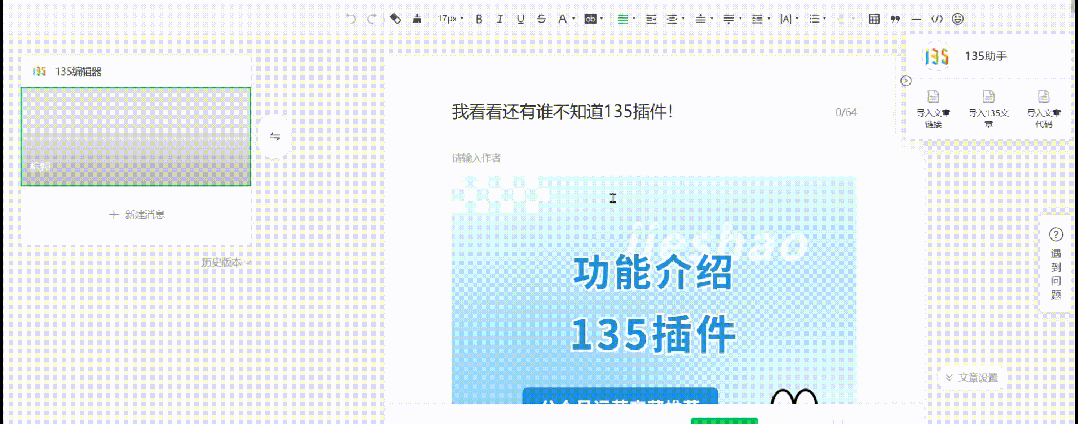Screen dimensions: 1078x424
Task: Open the emoji picker
Action: (958, 18)
